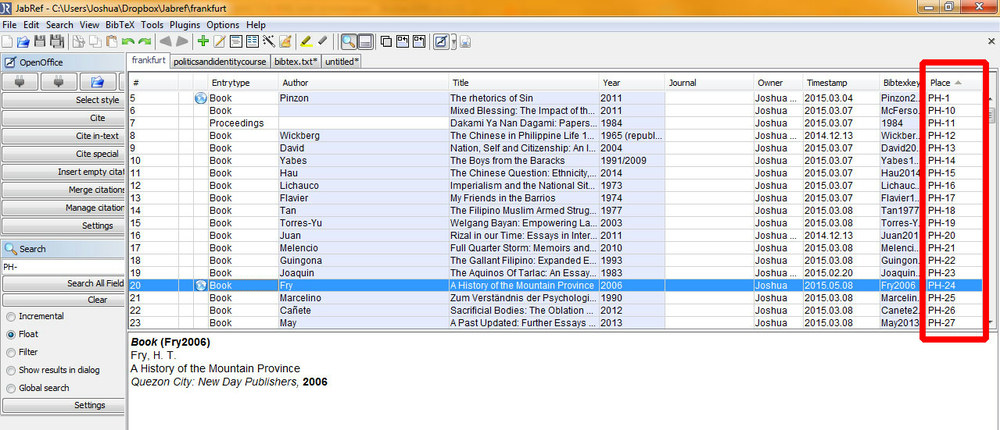Viewport: 1000px width, 430px height.
Task: Click the yellow highlighter Mark entries icon
Action: point(305,42)
